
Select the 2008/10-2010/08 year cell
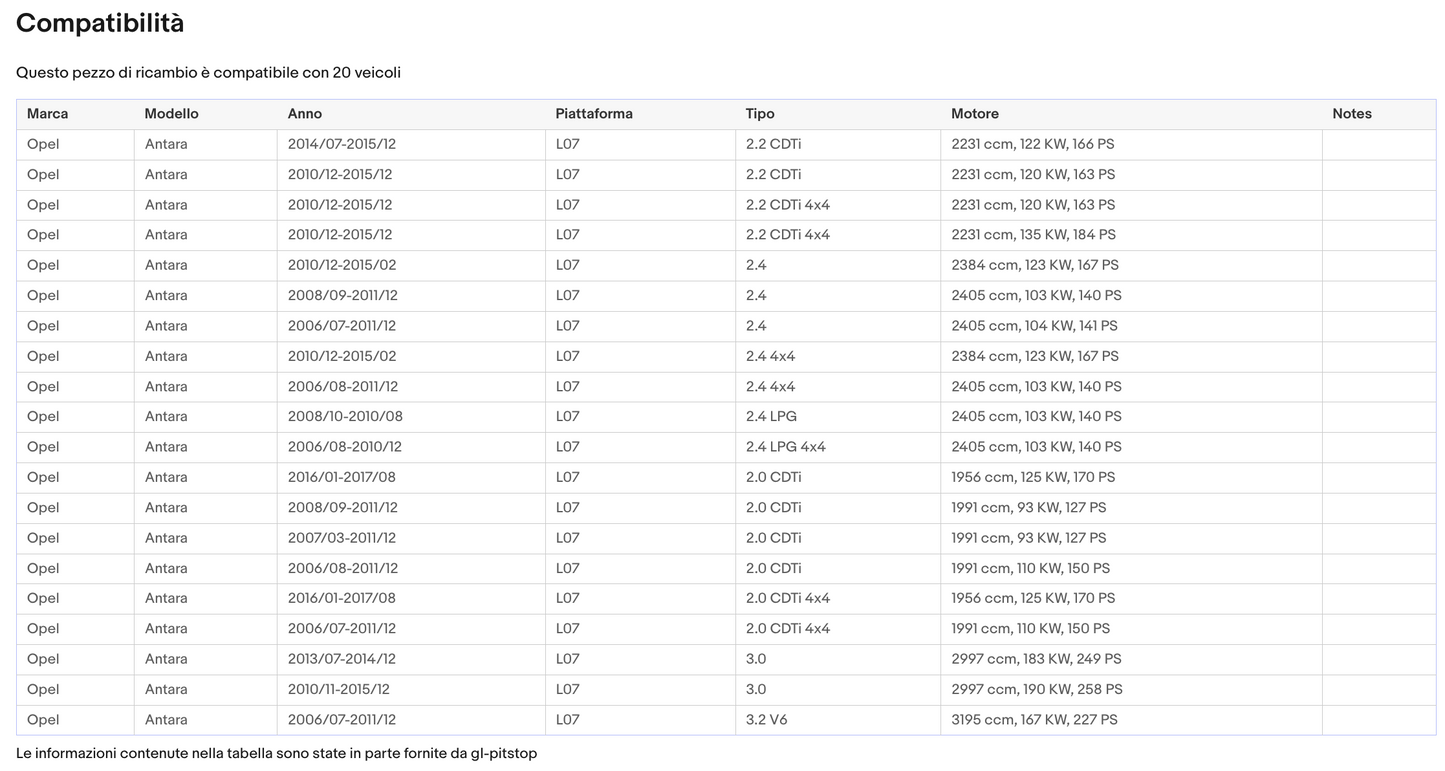[345, 417]
